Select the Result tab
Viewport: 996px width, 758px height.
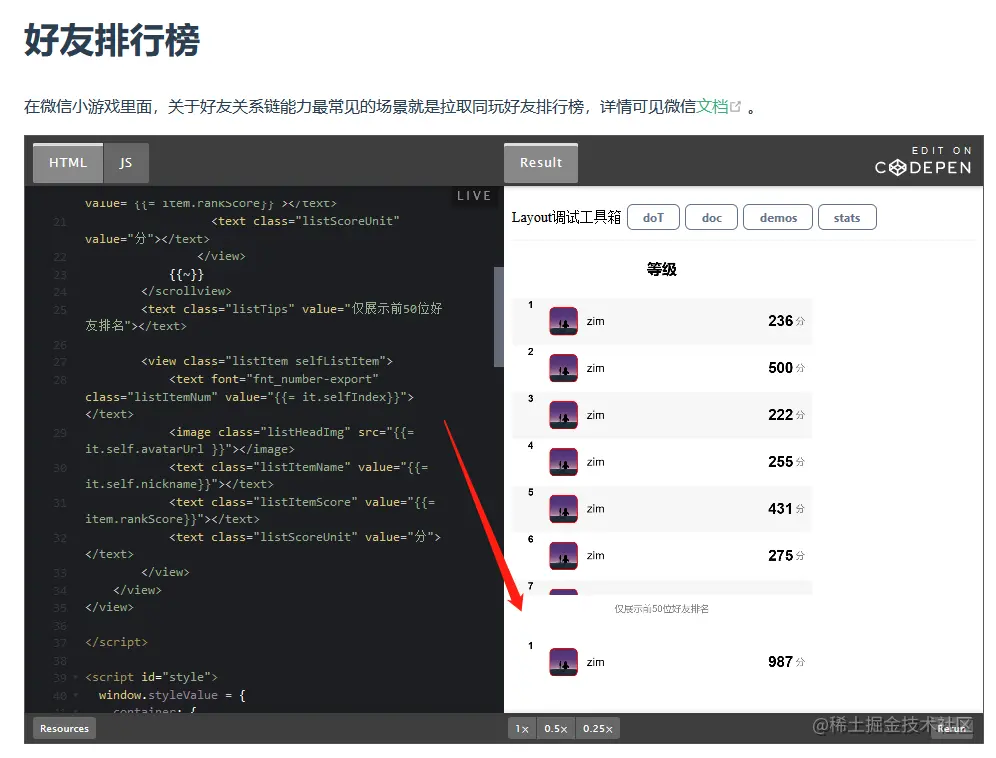tap(540, 162)
